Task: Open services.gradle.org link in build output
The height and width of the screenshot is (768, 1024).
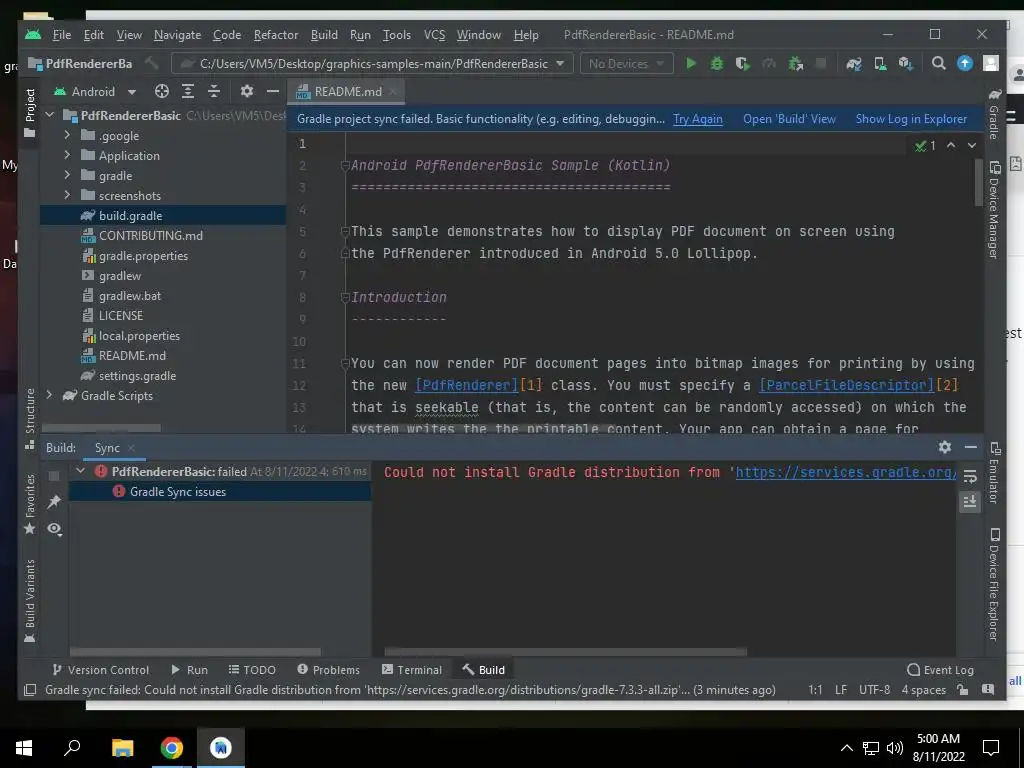Action: pyautogui.click(x=846, y=472)
